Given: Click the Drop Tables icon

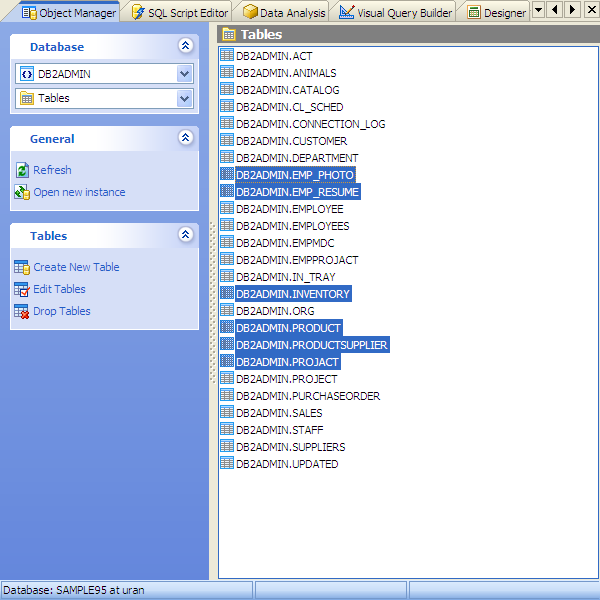Looking at the screenshot, I should [22, 311].
